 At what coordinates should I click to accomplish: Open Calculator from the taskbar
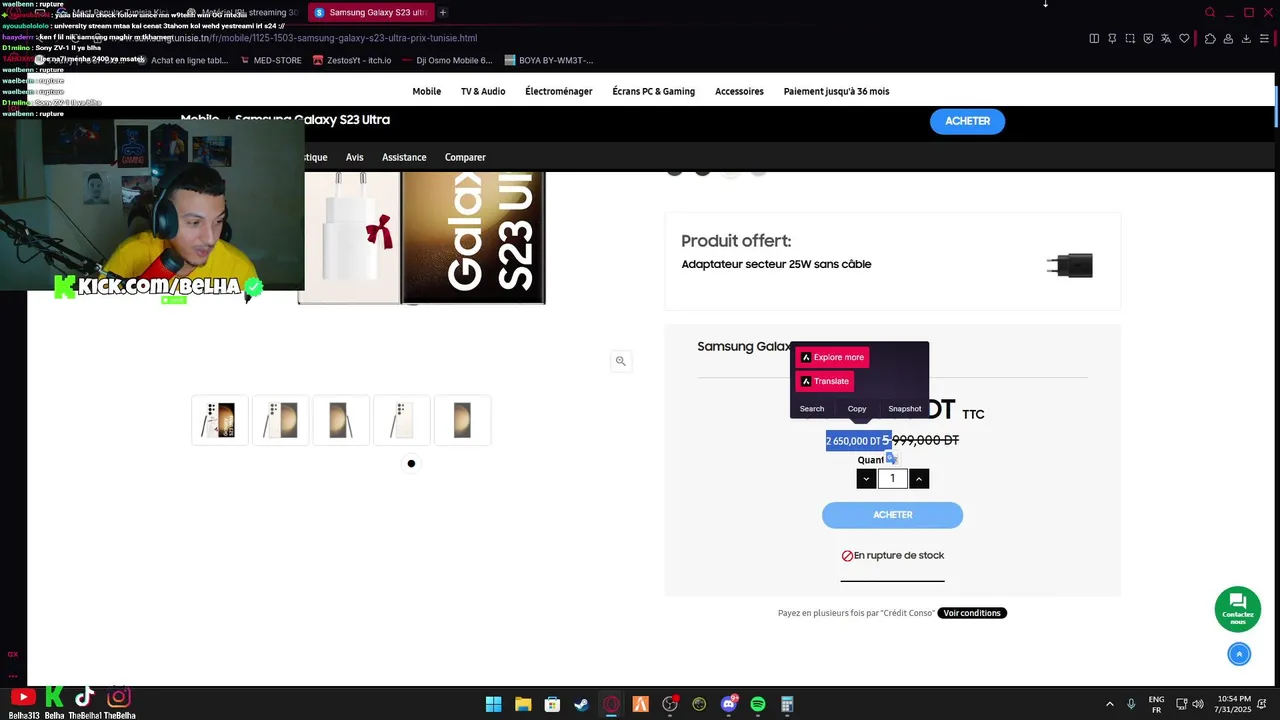tap(787, 704)
